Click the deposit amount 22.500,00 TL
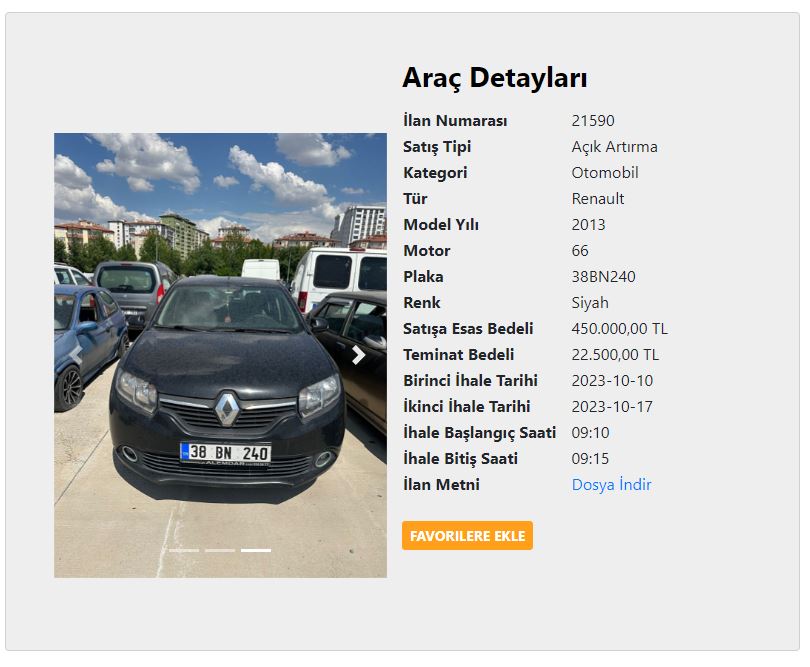The image size is (810, 667). pos(615,355)
